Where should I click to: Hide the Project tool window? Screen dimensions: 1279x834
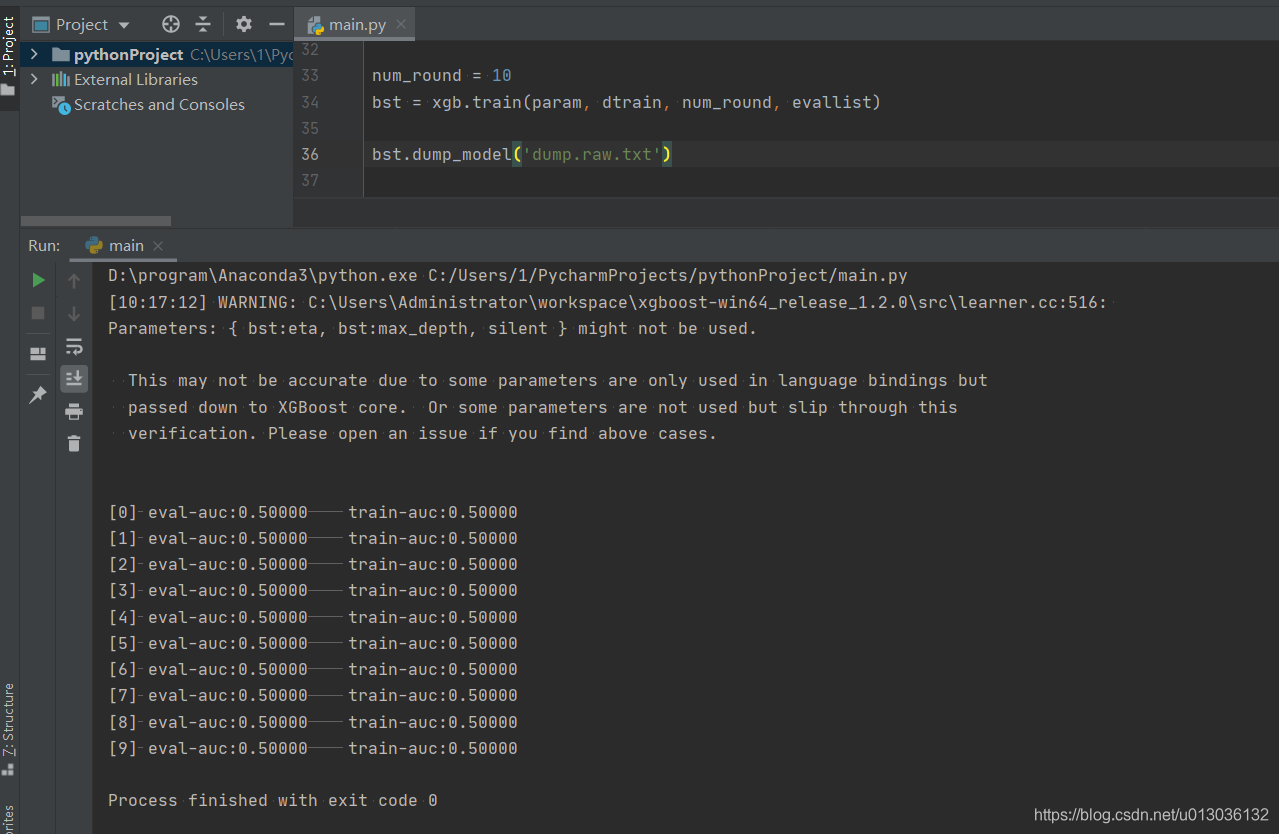(277, 24)
